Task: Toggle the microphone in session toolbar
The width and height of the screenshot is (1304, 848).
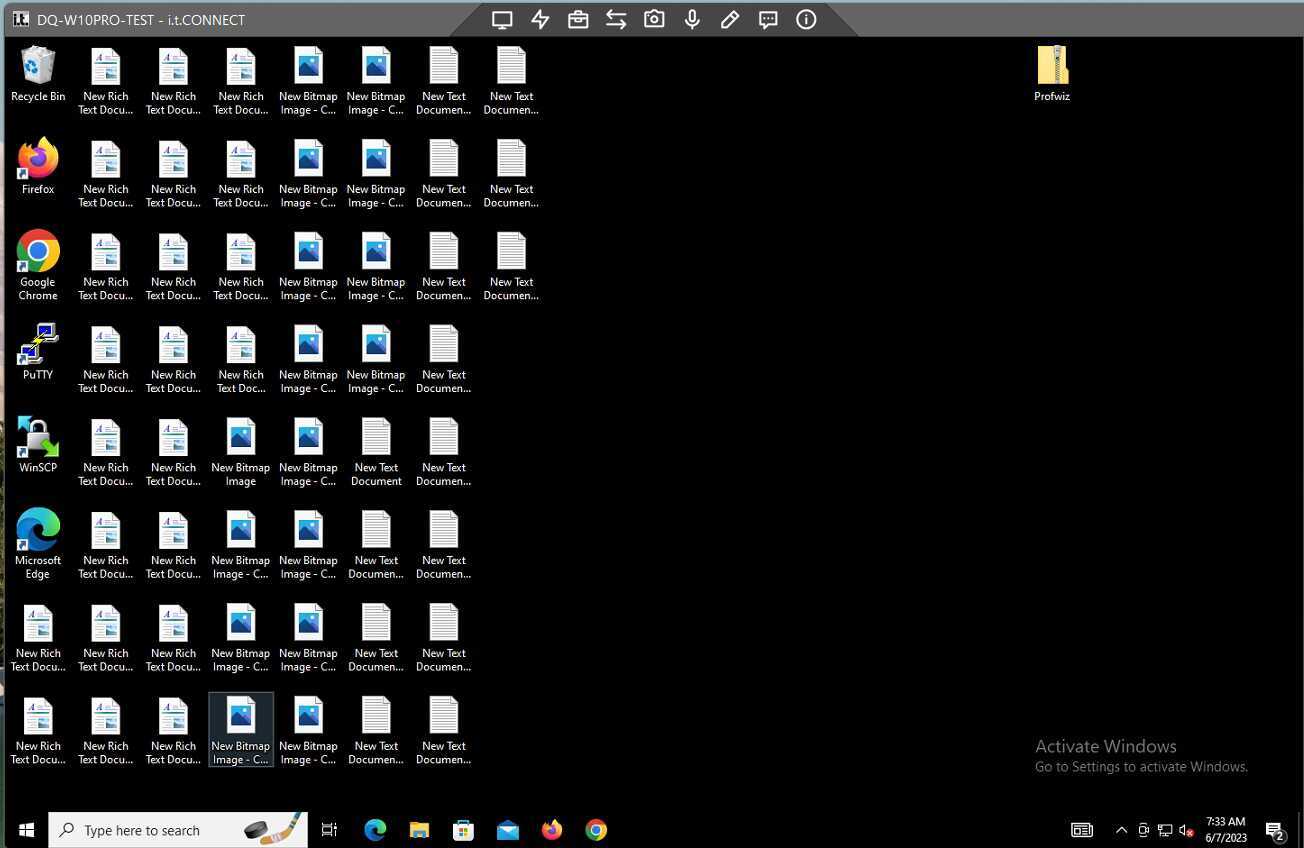Action: 692,20
